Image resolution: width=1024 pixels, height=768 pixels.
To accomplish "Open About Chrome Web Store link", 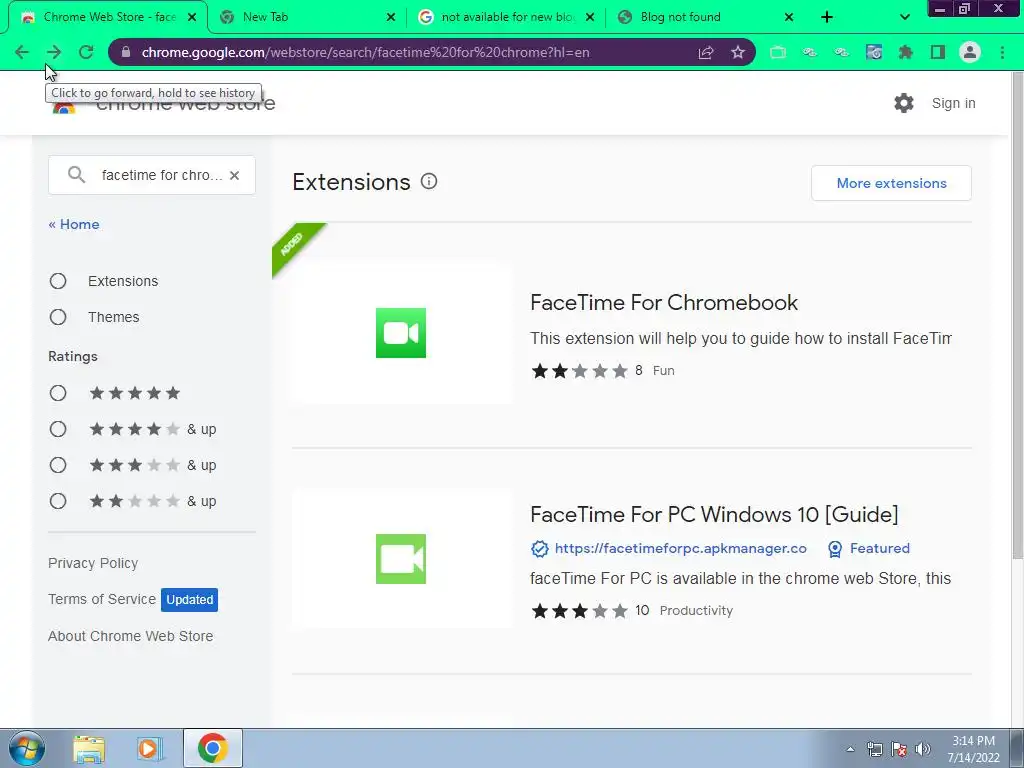I will point(131,636).
